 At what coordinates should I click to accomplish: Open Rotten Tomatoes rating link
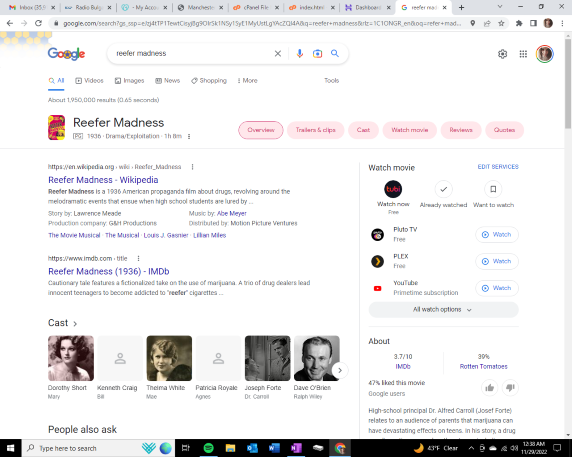coord(483,367)
